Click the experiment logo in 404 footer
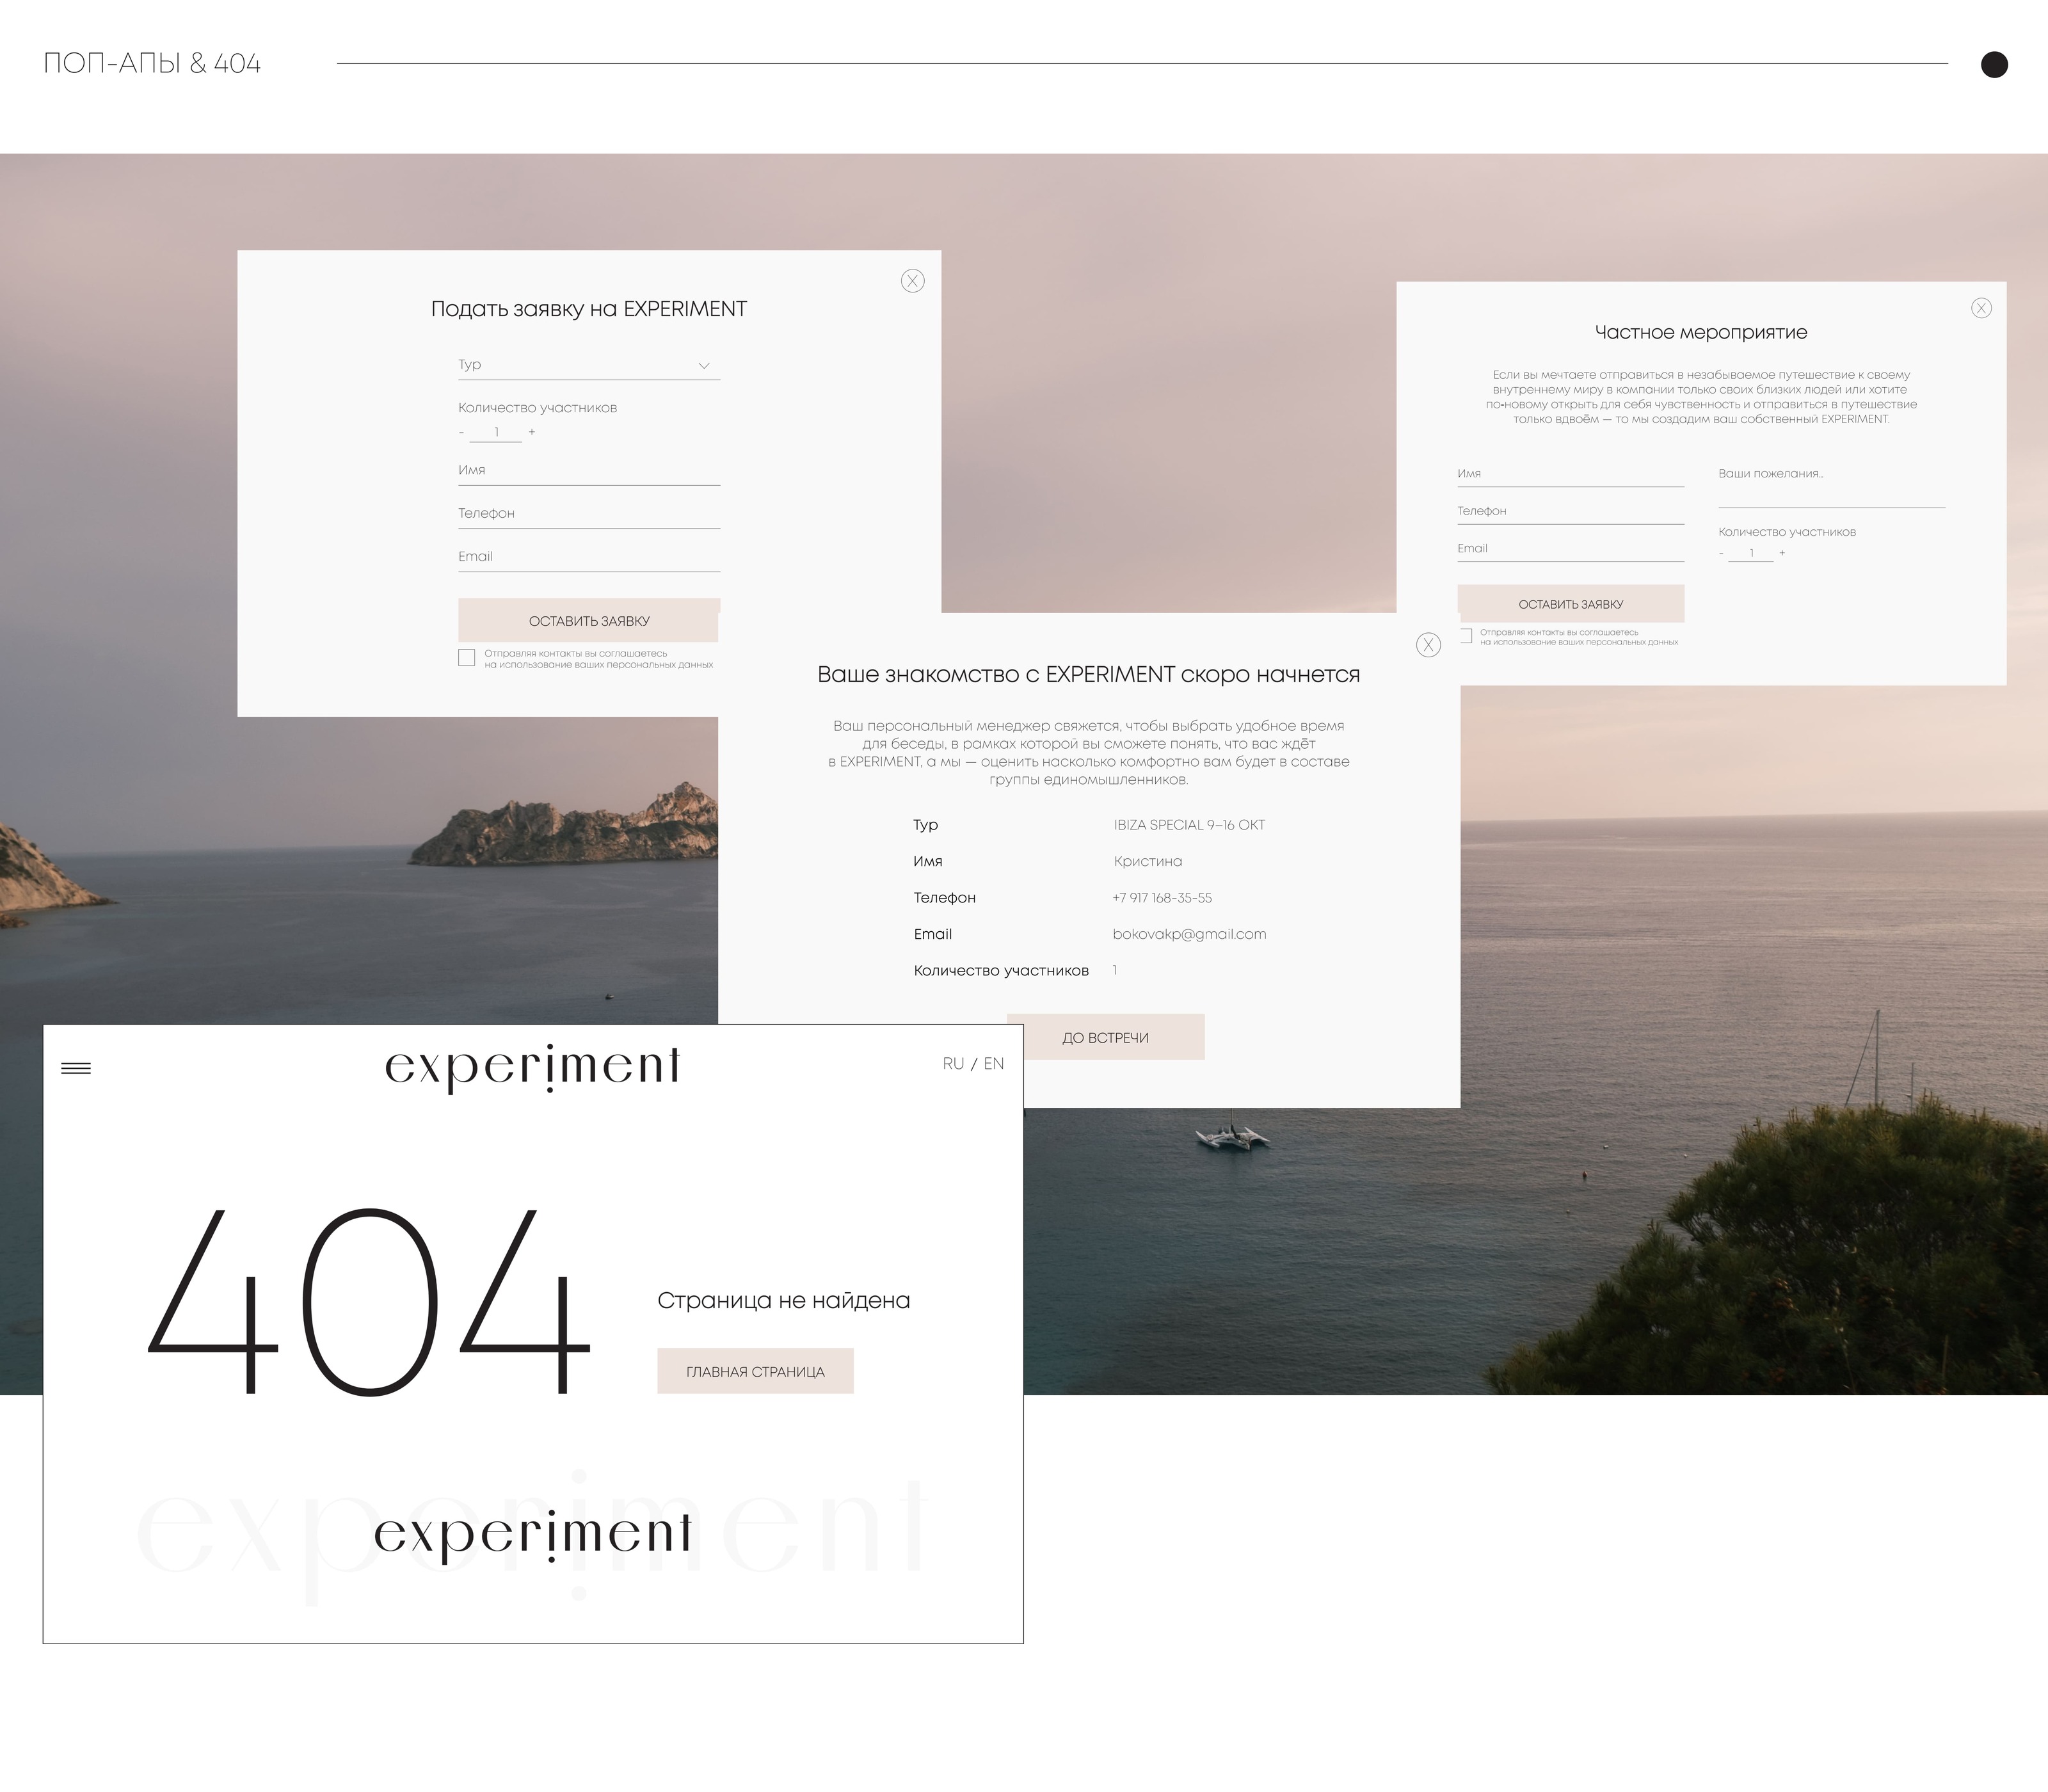Screen dimensions: 2048x1792 (x=532, y=1534)
